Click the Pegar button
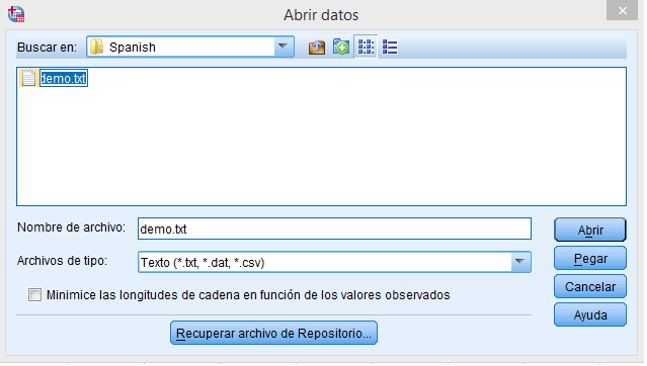647x366 pixels. [x=590, y=258]
